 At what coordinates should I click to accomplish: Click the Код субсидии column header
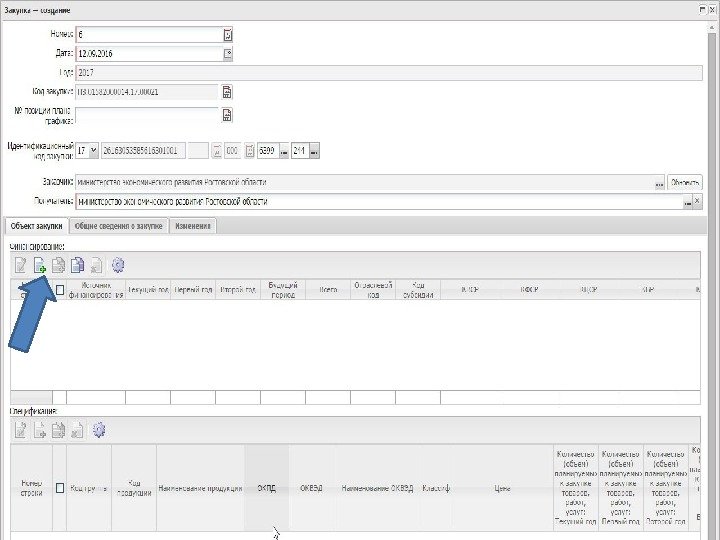click(418, 290)
